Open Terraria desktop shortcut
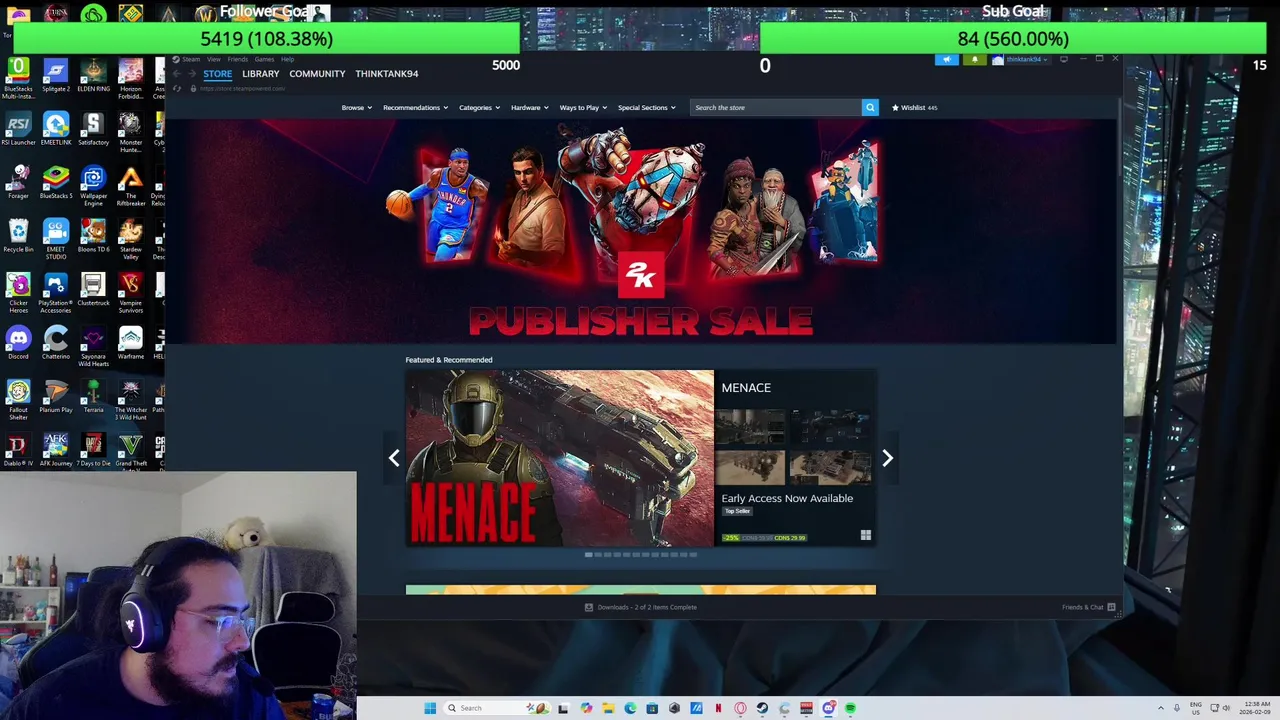Image resolution: width=1280 pixels, height=720 pixels. tap(93, 395)
